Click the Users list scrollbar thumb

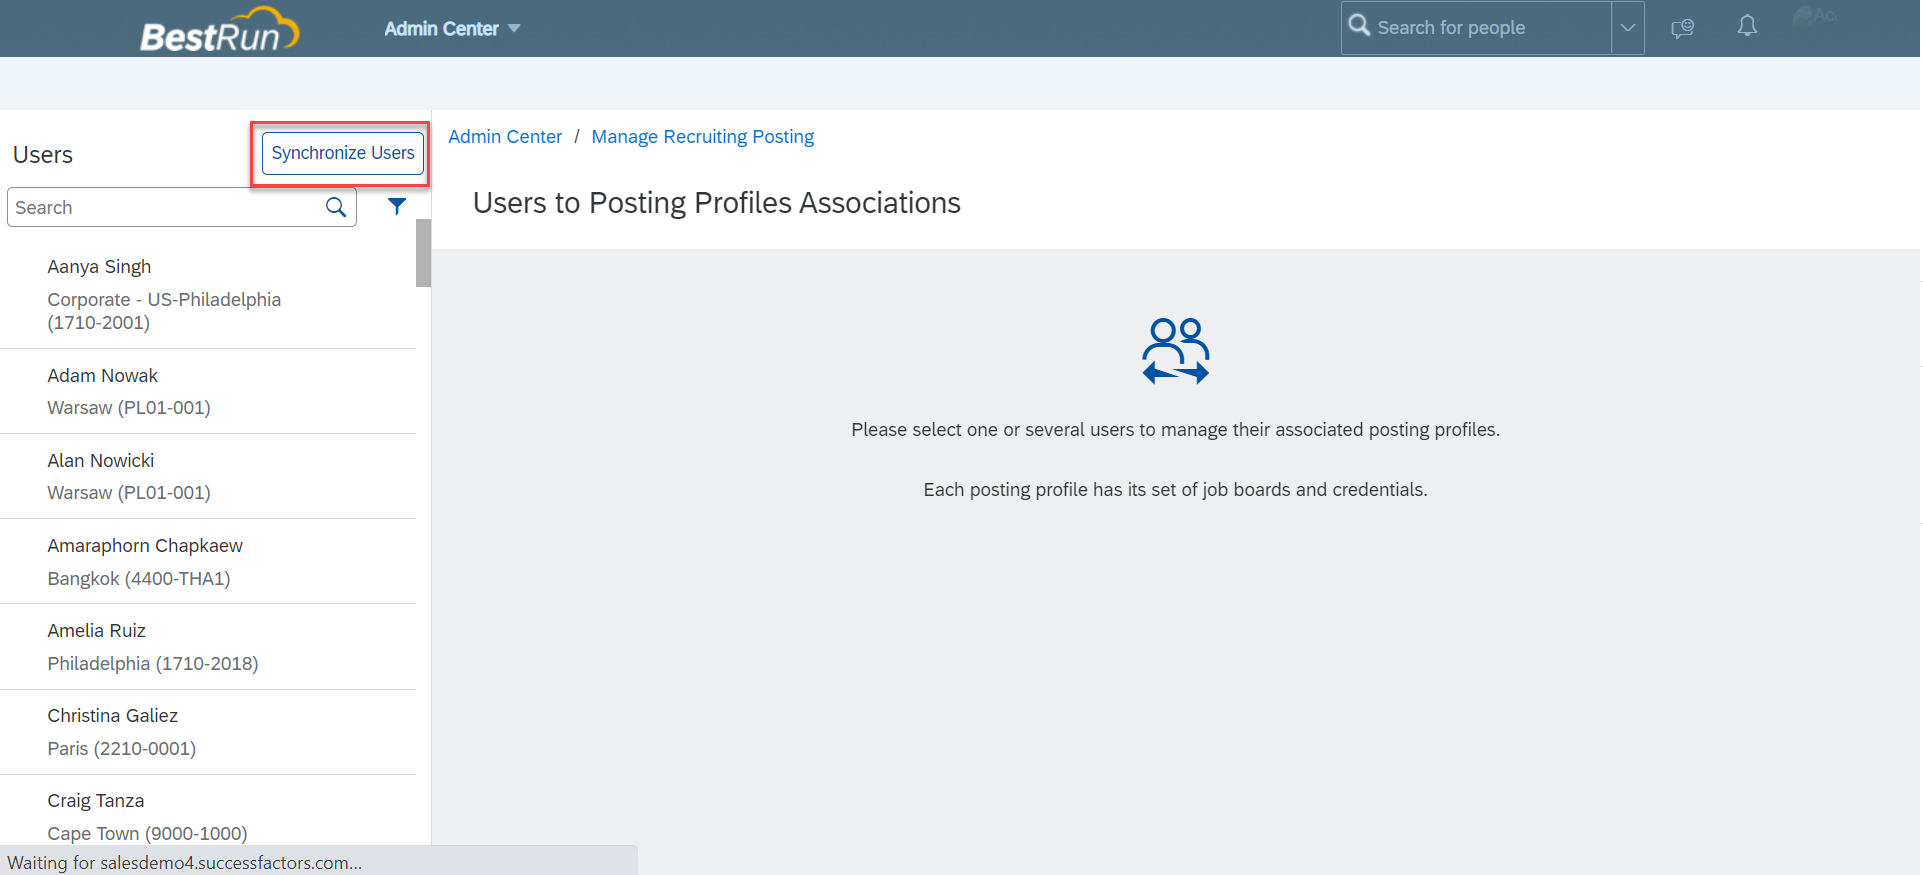click(x=423, y=253)
